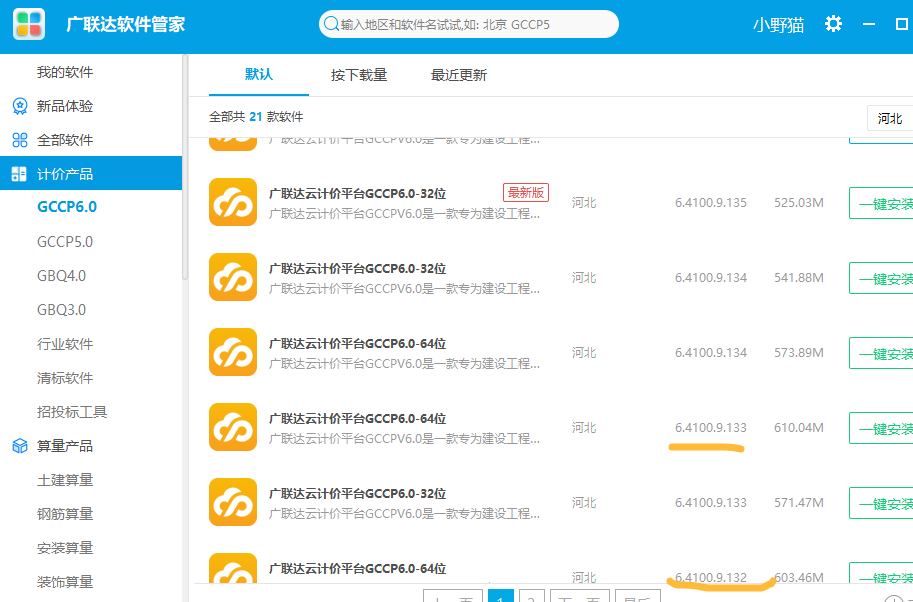Go to page 1 in pagination
Image resolution: width=913 pixels, height=602 pixels.
tap(501, 596)
